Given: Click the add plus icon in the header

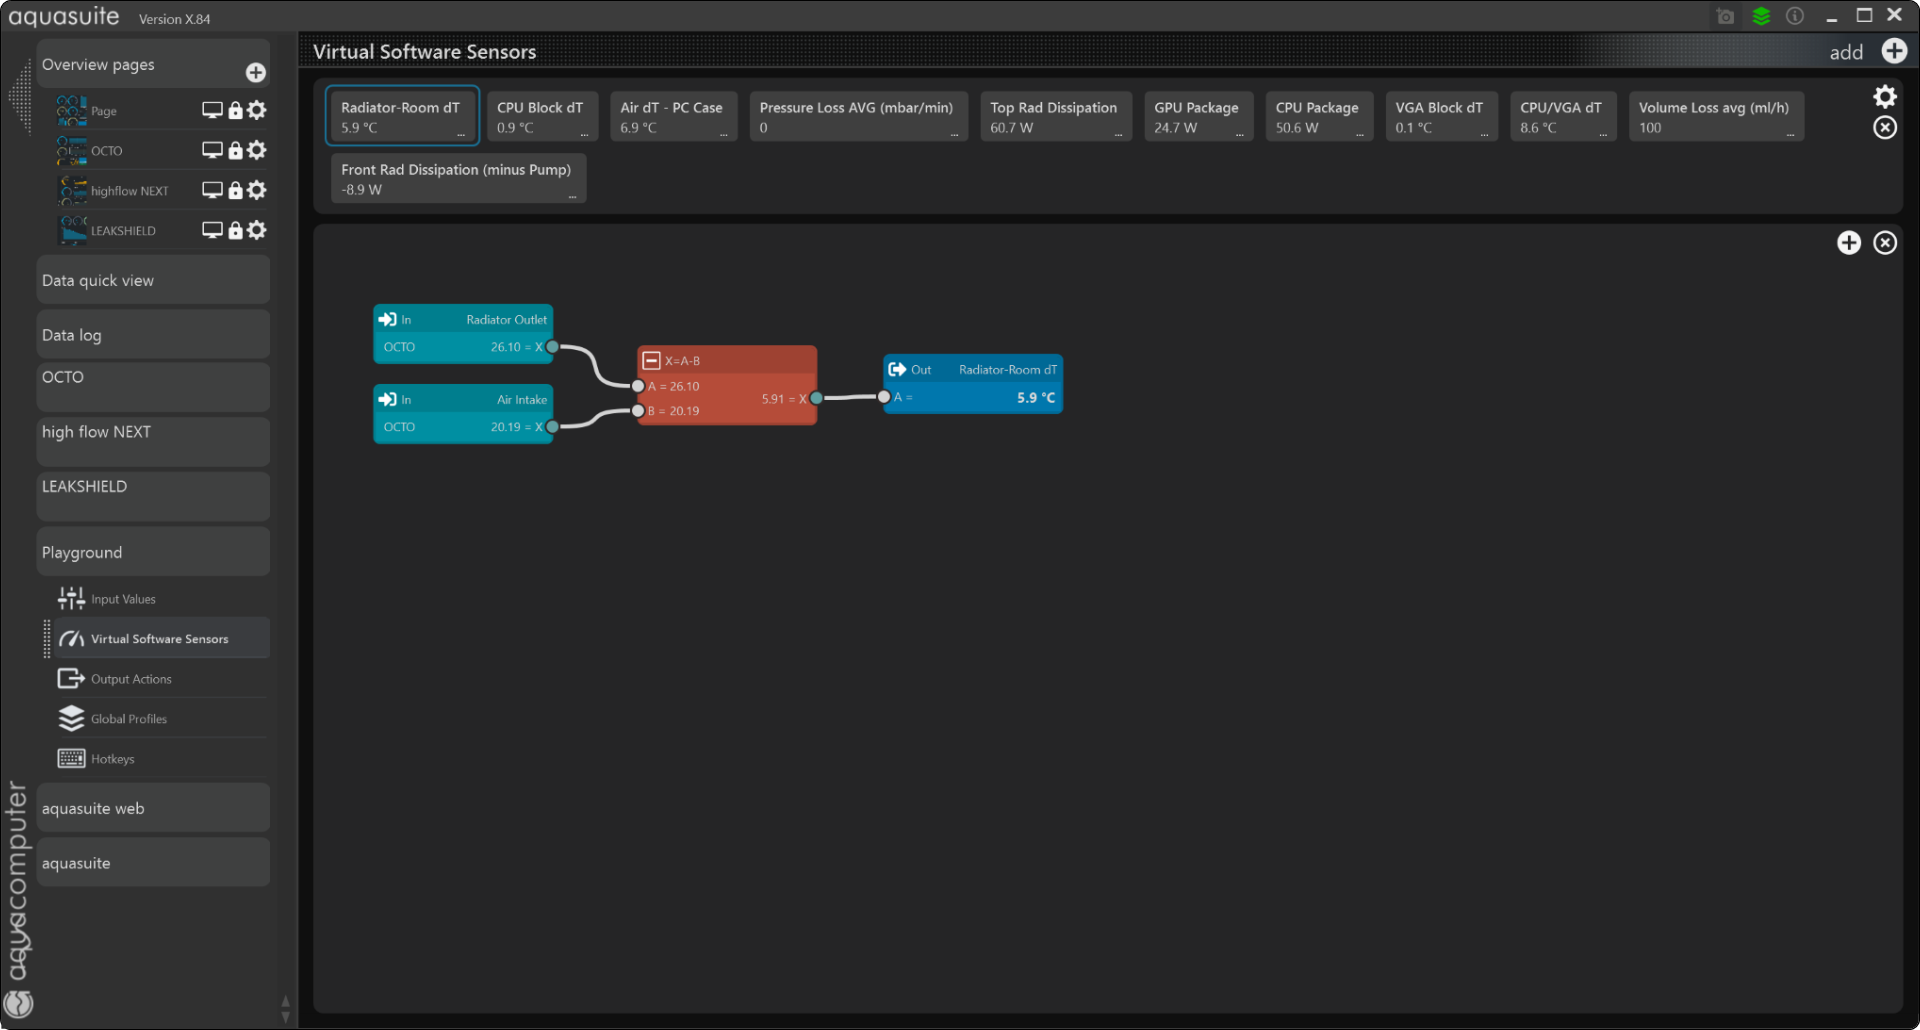Looking at the screenshot, I should (1893, 51).
